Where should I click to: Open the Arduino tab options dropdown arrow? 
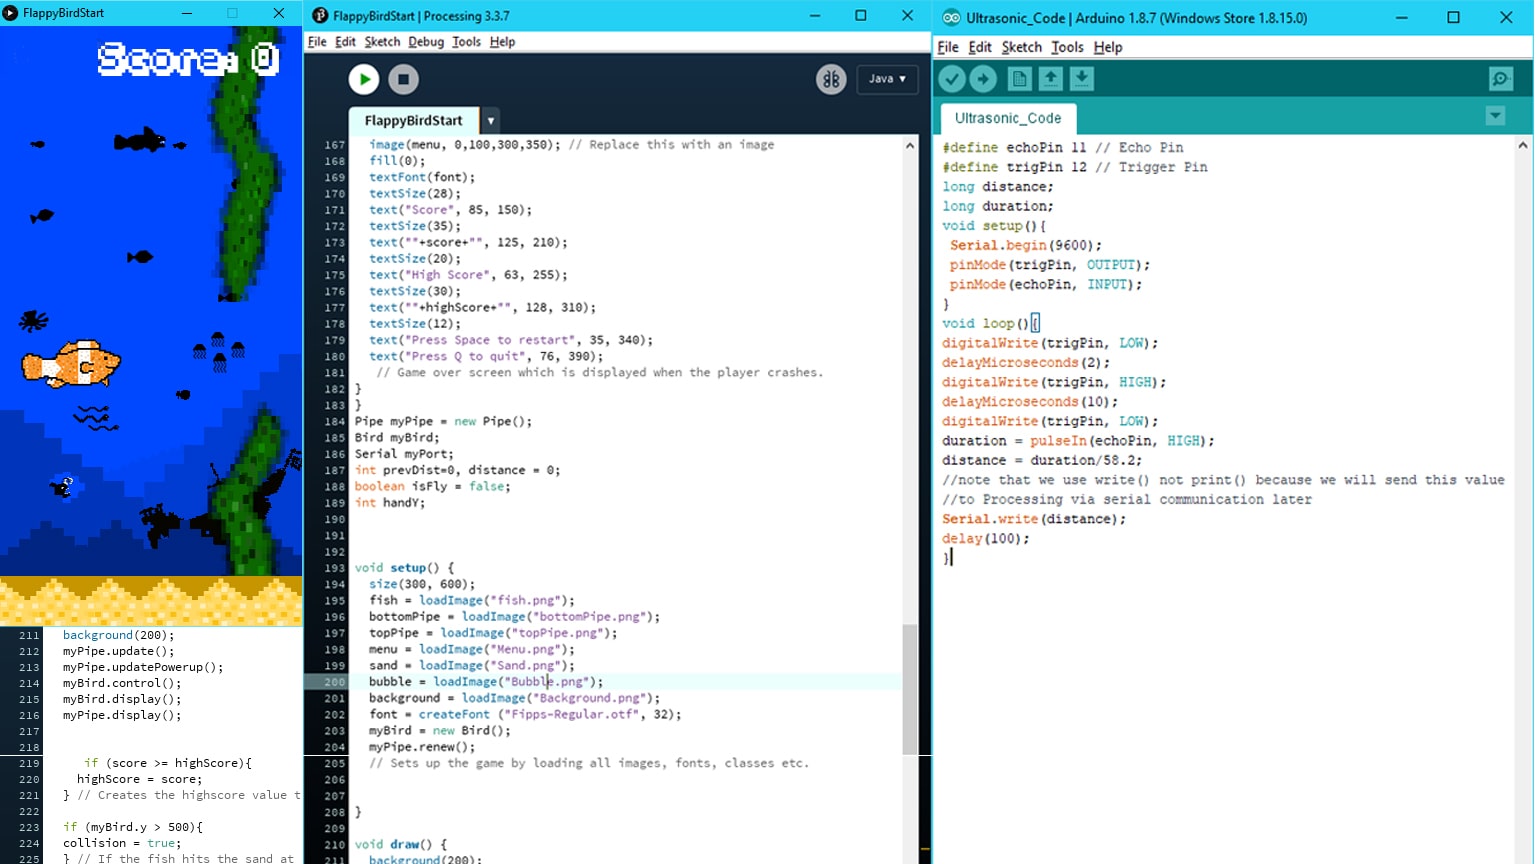click(1495, 116)
